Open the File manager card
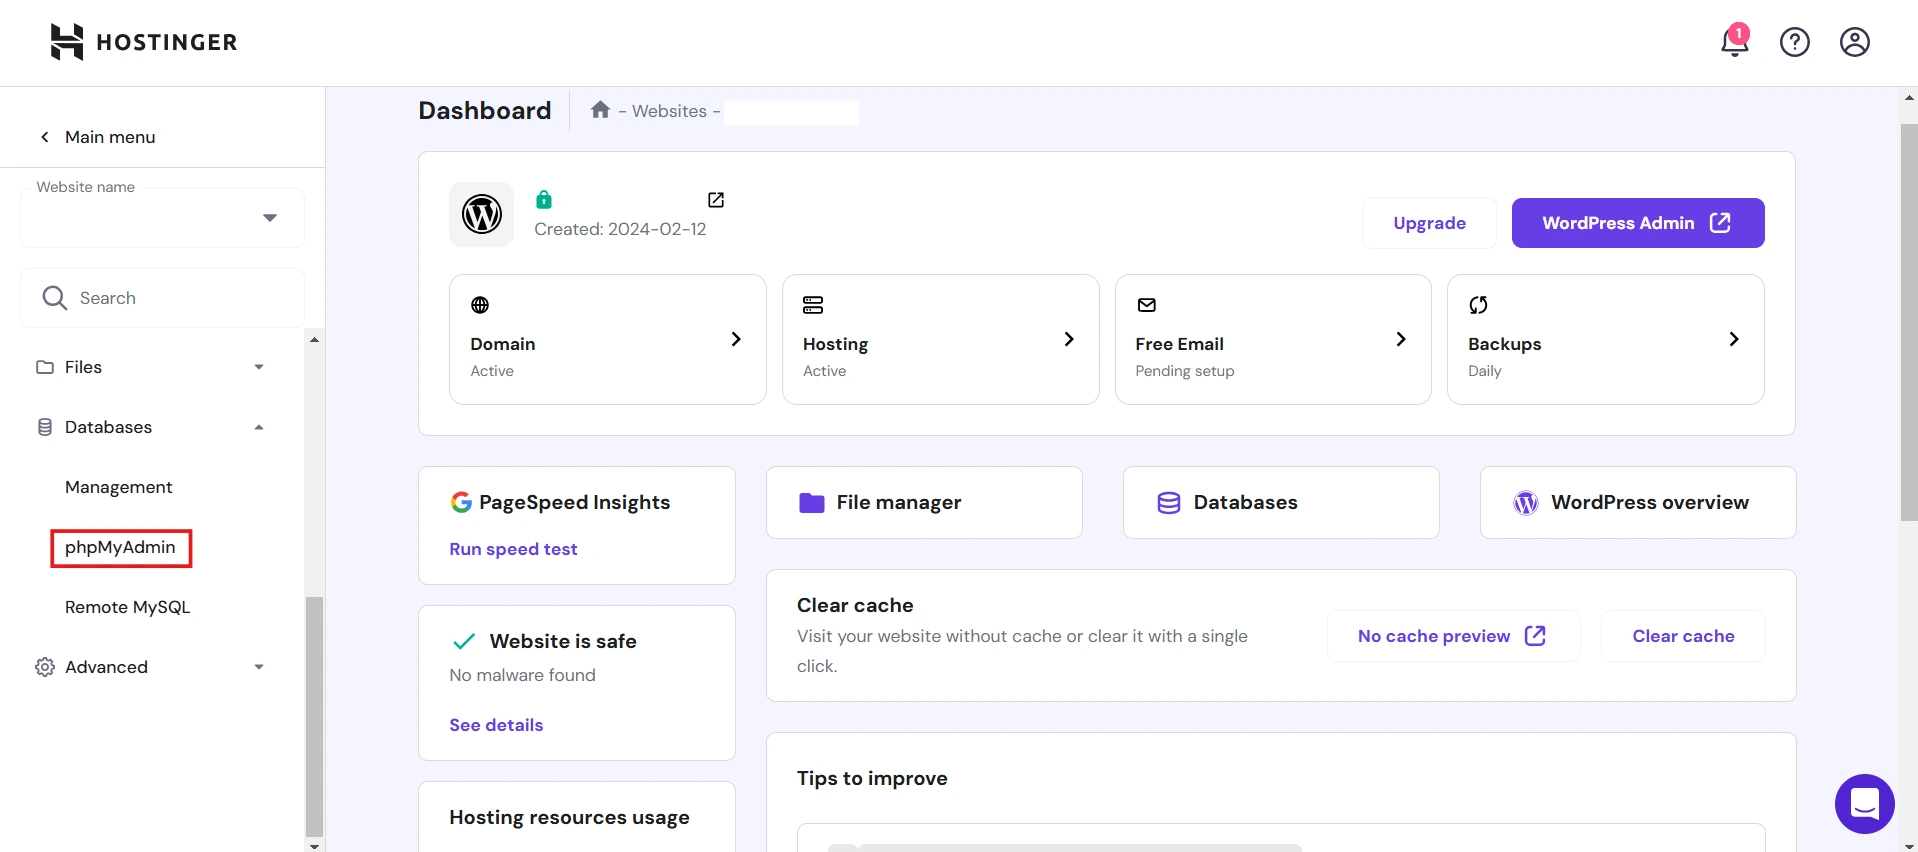This screenshot has width=1918, height=852. (924, 502)
